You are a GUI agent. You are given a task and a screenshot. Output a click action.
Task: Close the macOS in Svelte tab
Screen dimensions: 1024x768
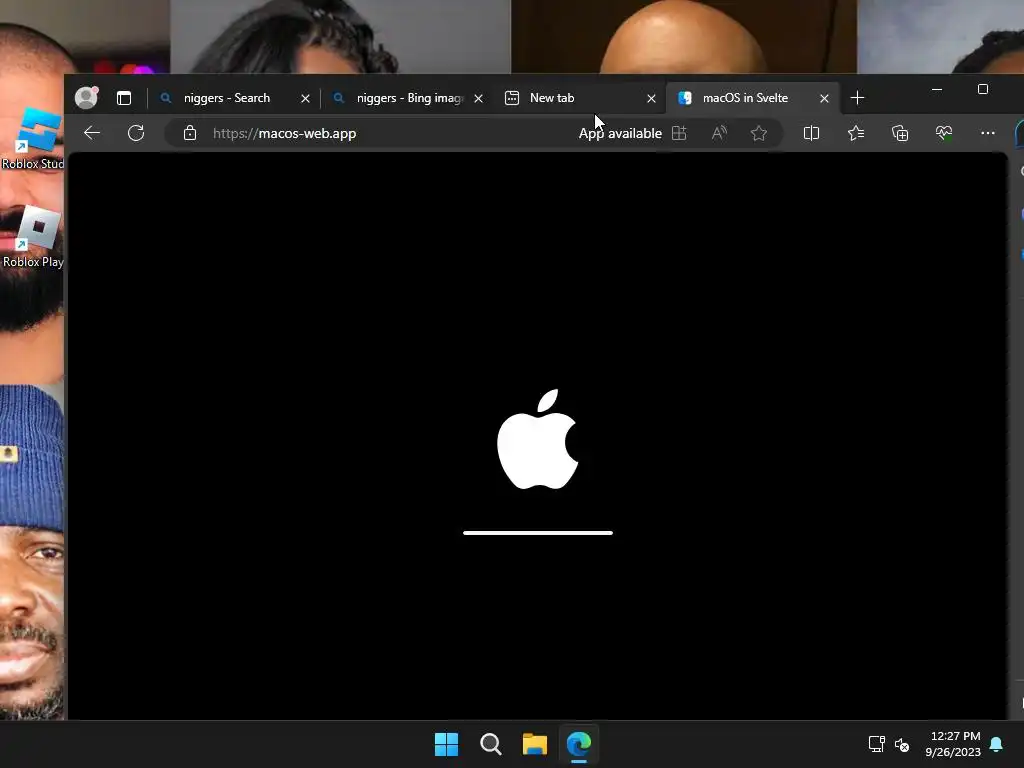coord(824,99)
